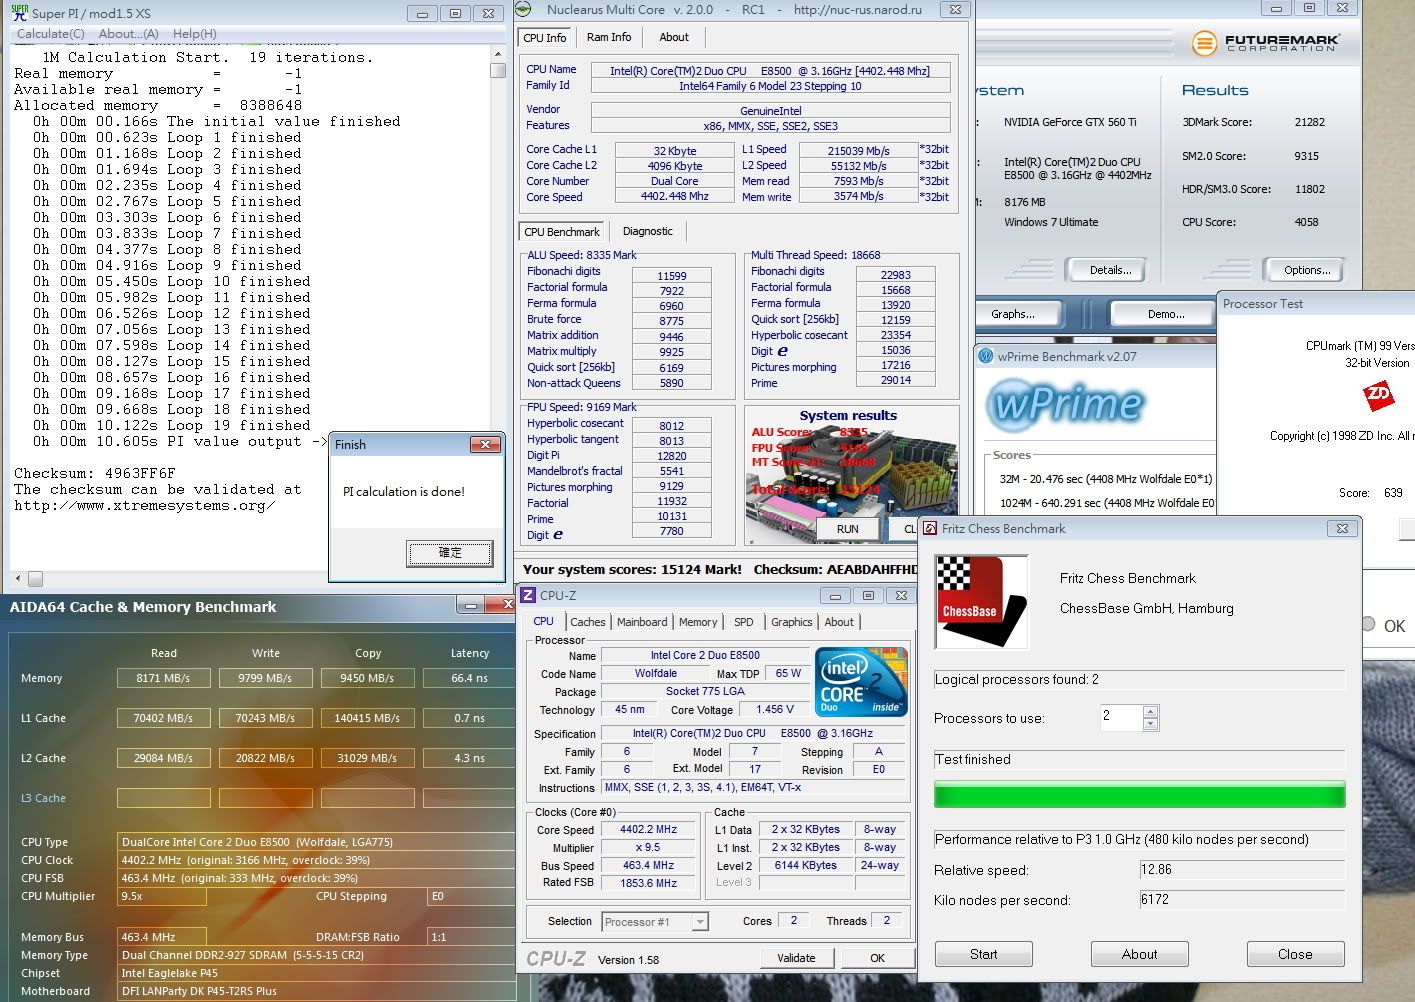Click the Futuremark Corporation logo
Image resolution: width=1415 pixels, height=1002 pixels.
(1266, 43)
